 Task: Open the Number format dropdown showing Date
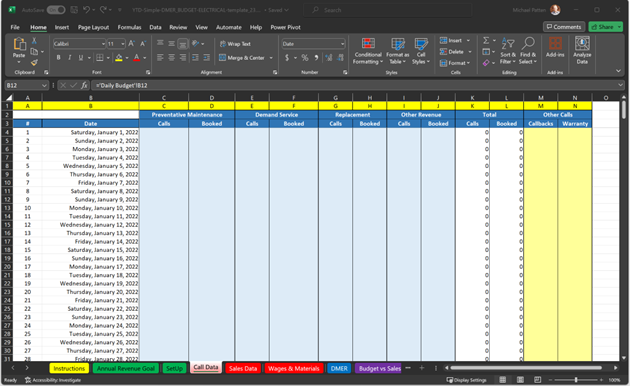(342, 44)
